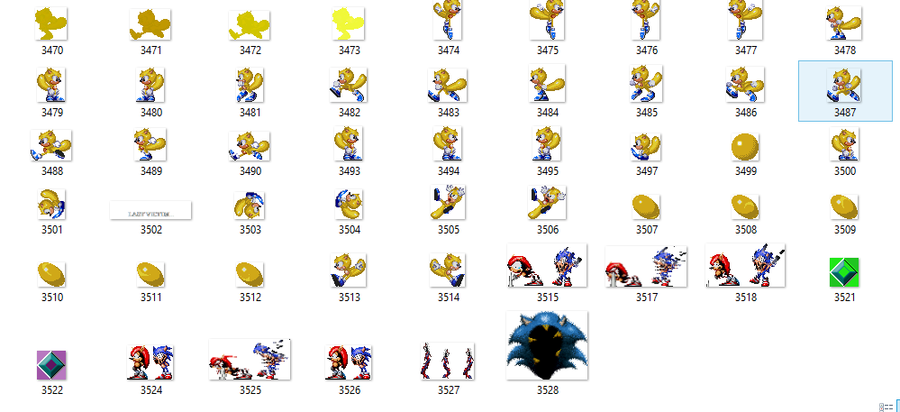Select large blue spiky creature 3528

coord(547,345)
